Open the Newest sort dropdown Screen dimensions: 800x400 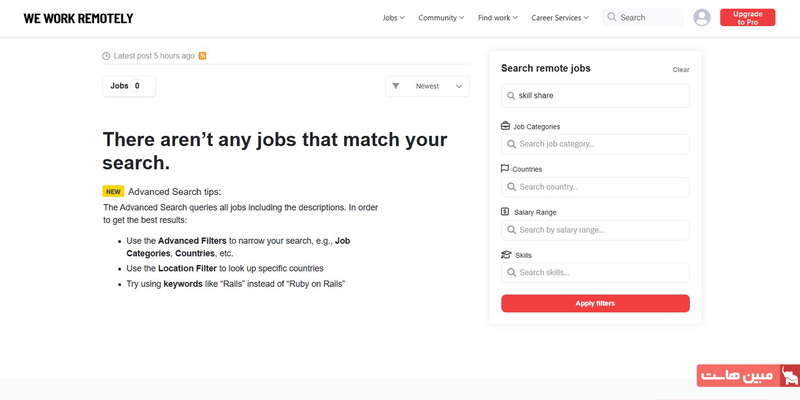click(x=428, y=86)
